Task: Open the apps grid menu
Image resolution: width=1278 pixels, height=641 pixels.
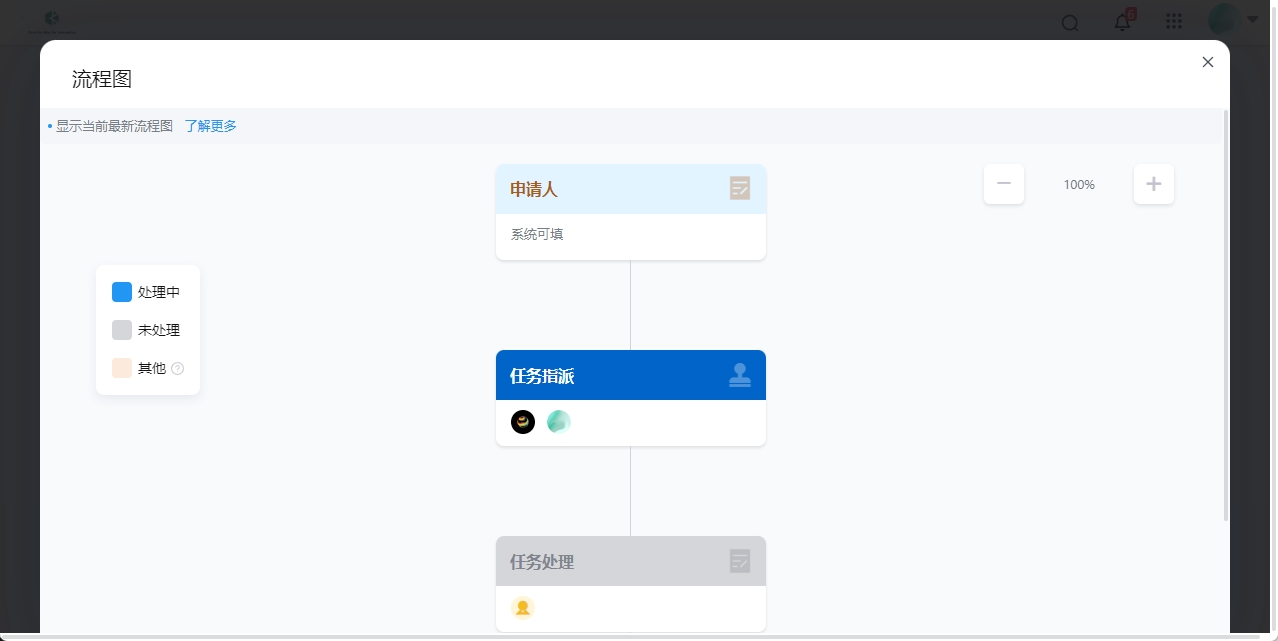Action: [x=1174, y=22]
